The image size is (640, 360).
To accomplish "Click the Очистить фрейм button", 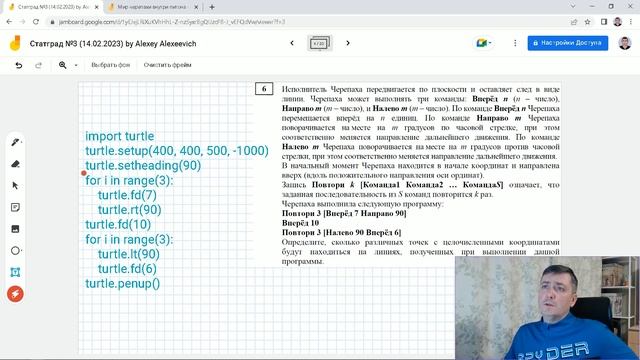I will (167, 65).
